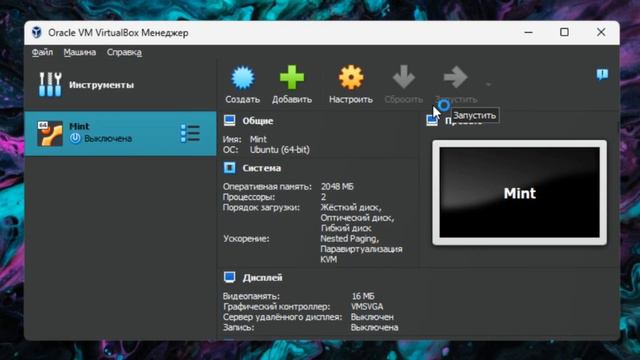
Task: Click the Mint preview thumbnail
Action: [519, 193]
